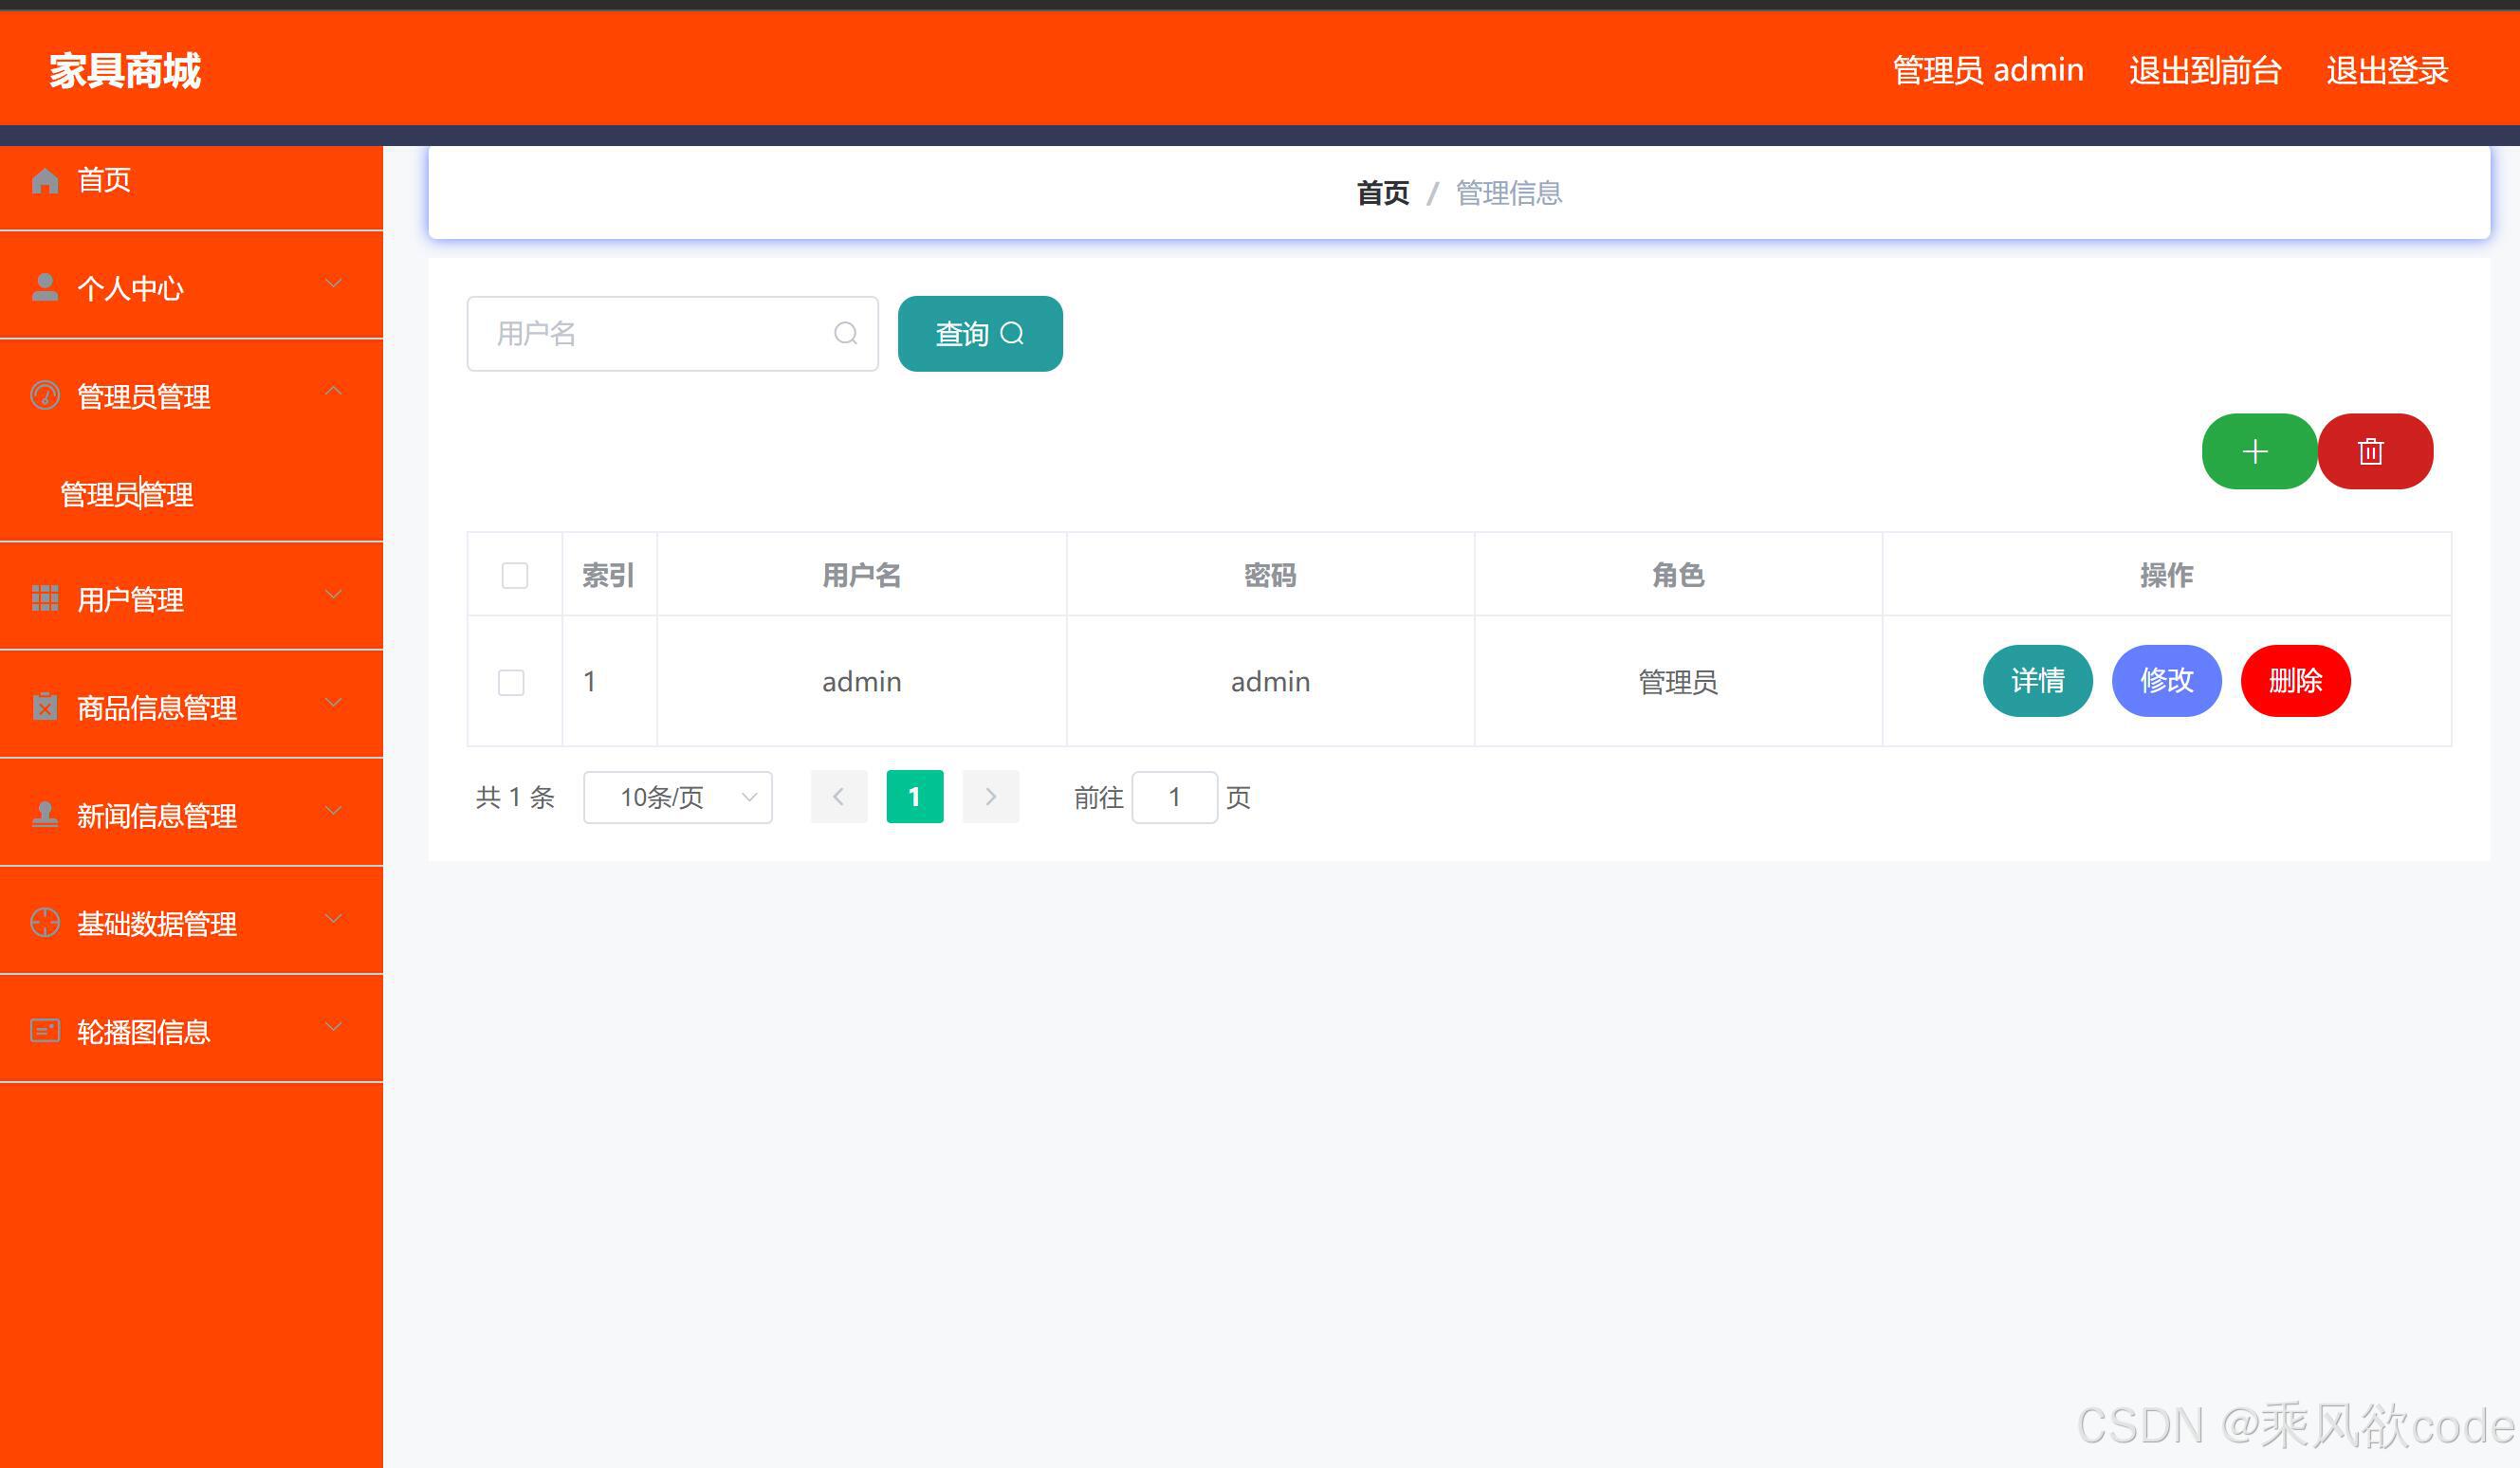This screenshot has width=2520, height=1468.
Task: Click the 基础数据管理 globe icon
Action: tap(44, 922)
